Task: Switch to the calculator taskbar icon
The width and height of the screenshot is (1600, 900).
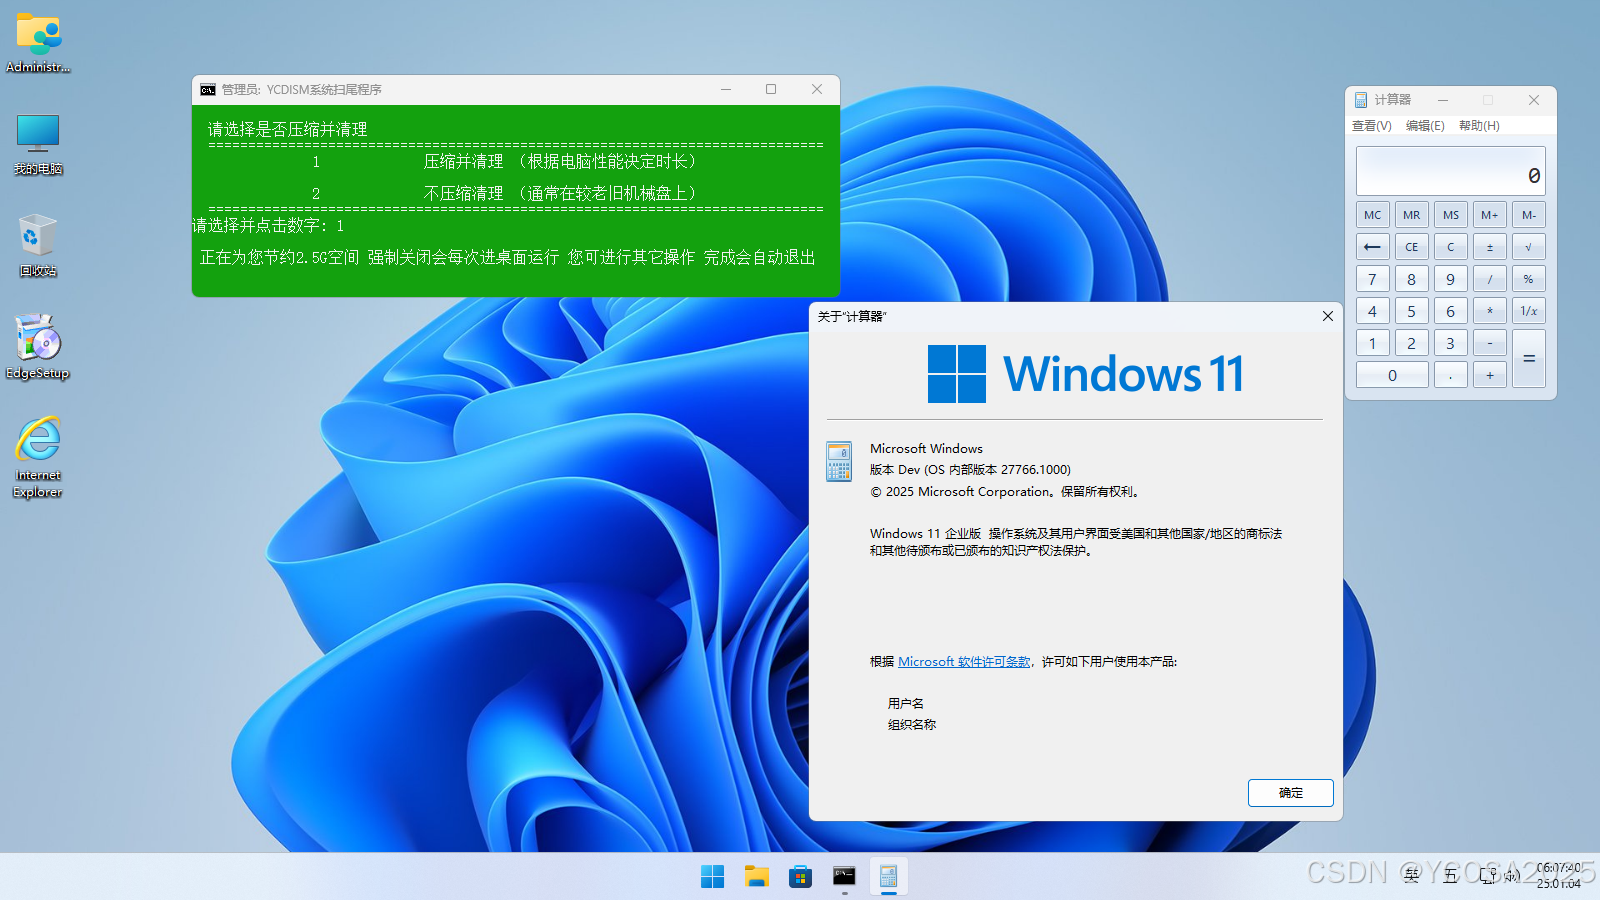Action: pos(889,877)
